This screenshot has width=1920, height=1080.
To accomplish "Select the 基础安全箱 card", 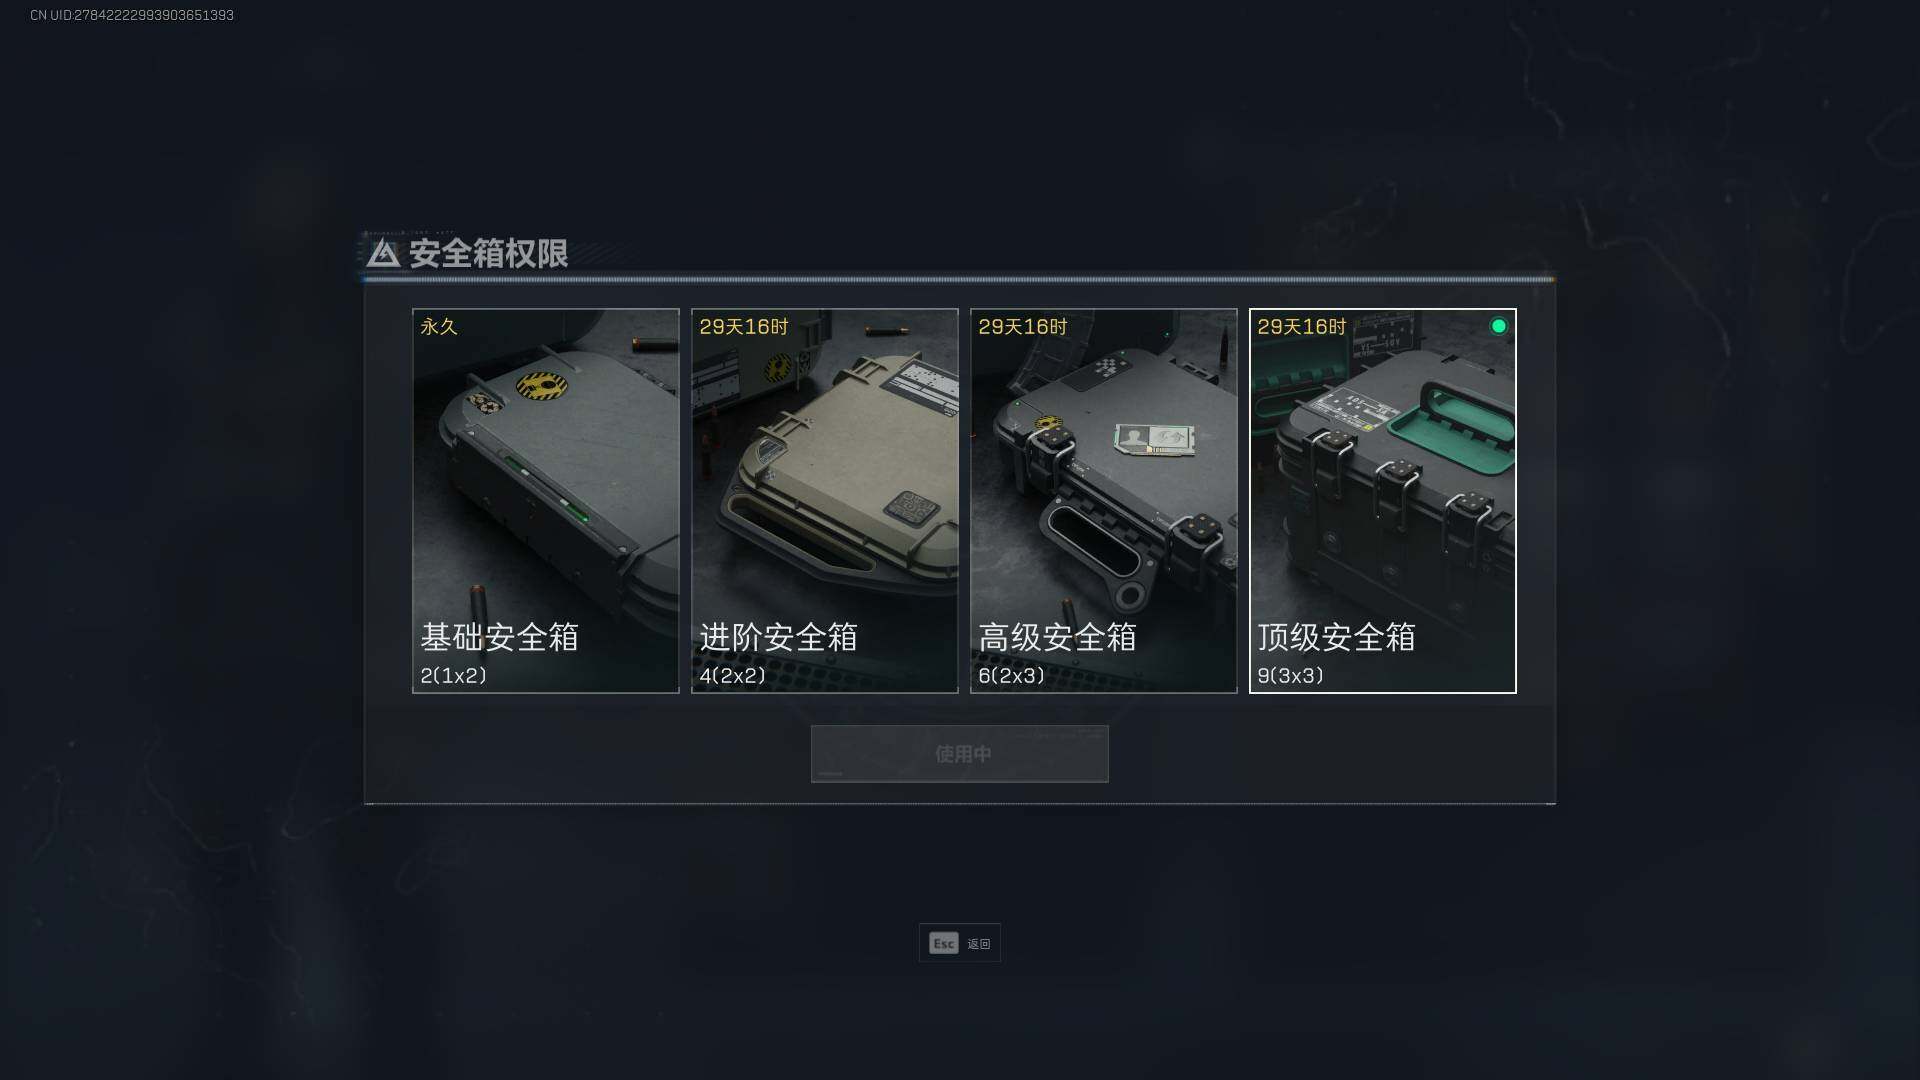I will pyautogui.click(x=546, y=501).
